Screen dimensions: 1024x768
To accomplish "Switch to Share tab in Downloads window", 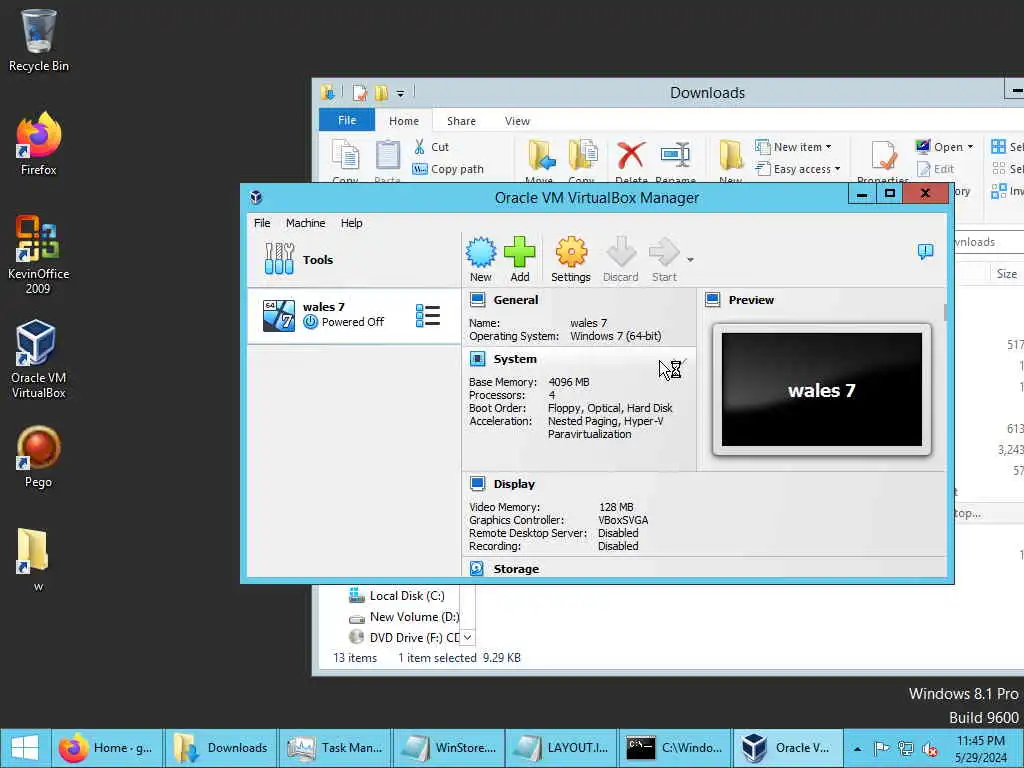I will 461,121.
